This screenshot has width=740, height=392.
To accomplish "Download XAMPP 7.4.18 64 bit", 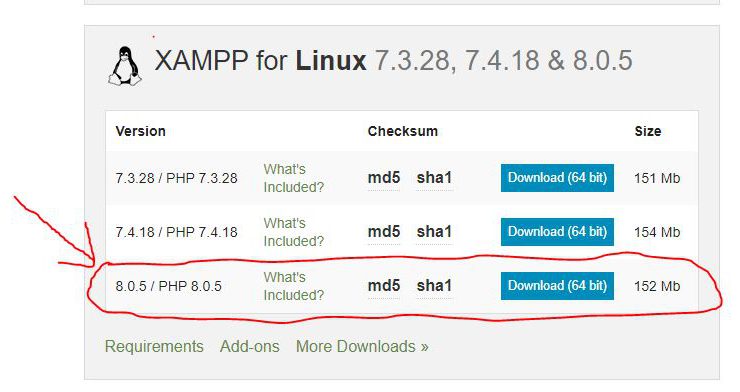I will [557, 232].
